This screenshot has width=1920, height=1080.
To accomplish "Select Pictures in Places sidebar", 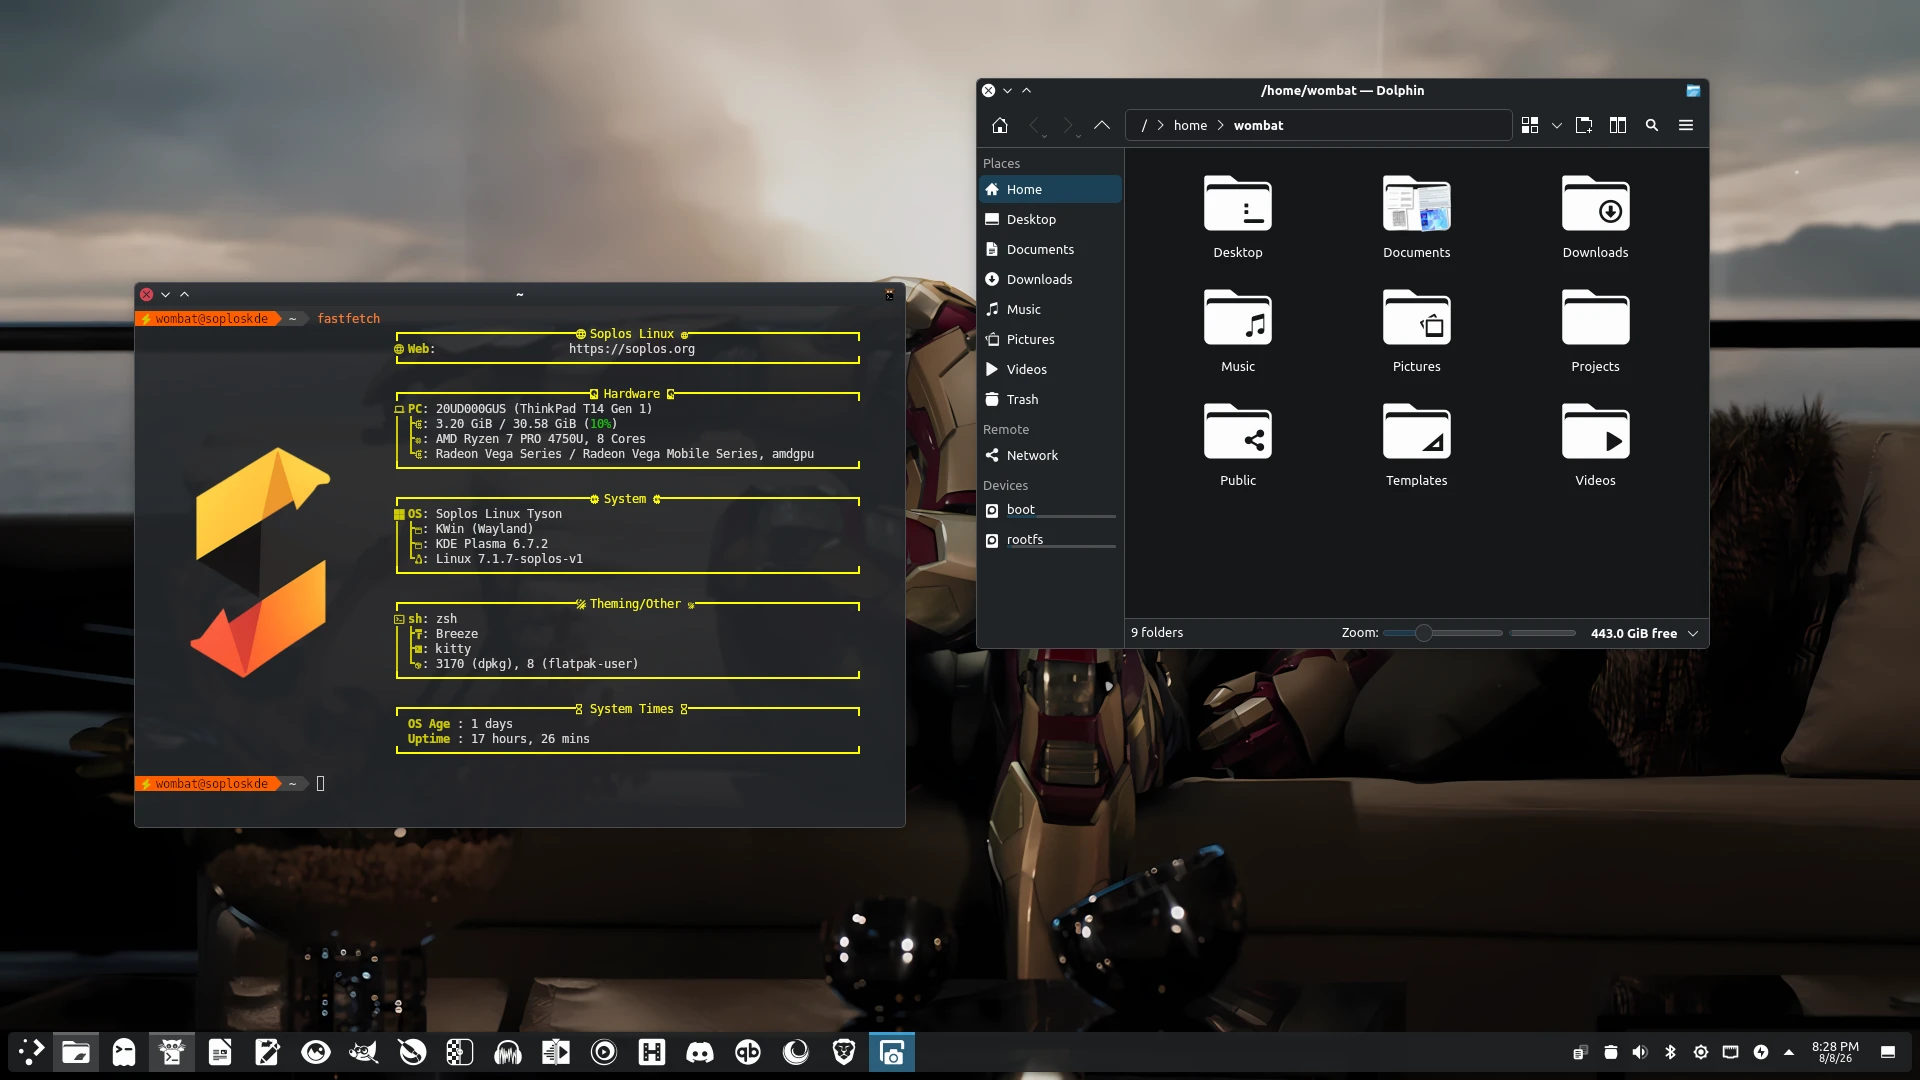I will click(x=1050, y=339).
